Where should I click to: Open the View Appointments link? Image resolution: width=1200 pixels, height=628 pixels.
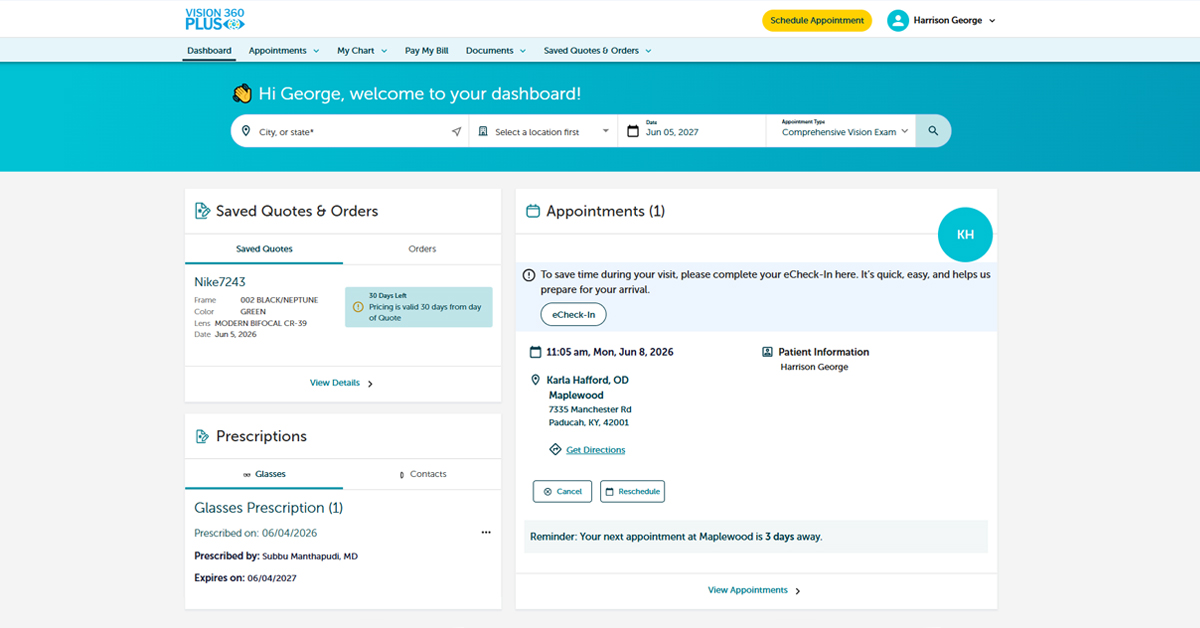[x=748, y=590]
